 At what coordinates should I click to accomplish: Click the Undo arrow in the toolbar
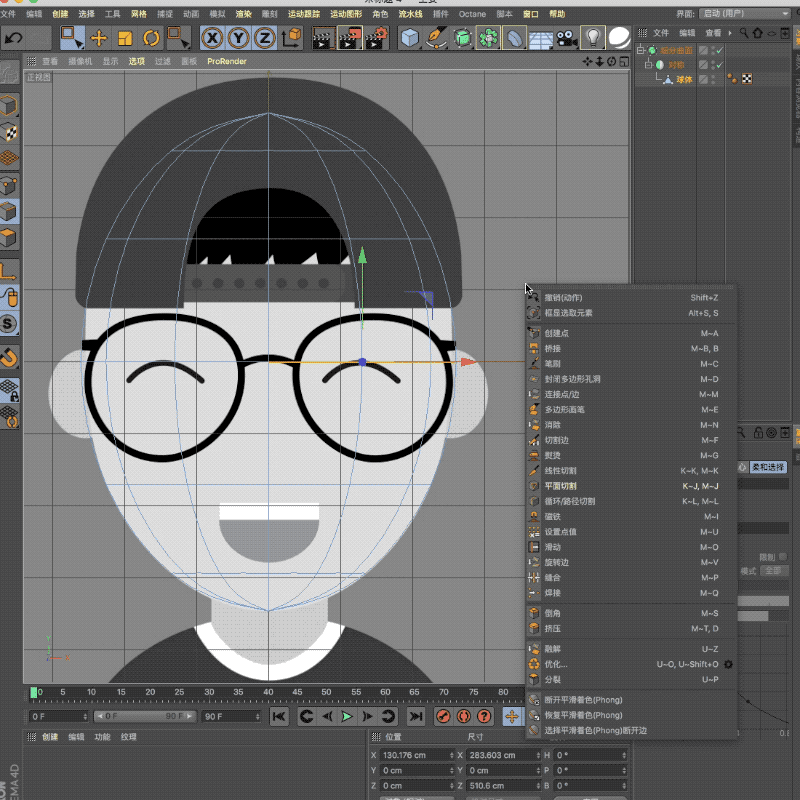(x=14, y=38)
